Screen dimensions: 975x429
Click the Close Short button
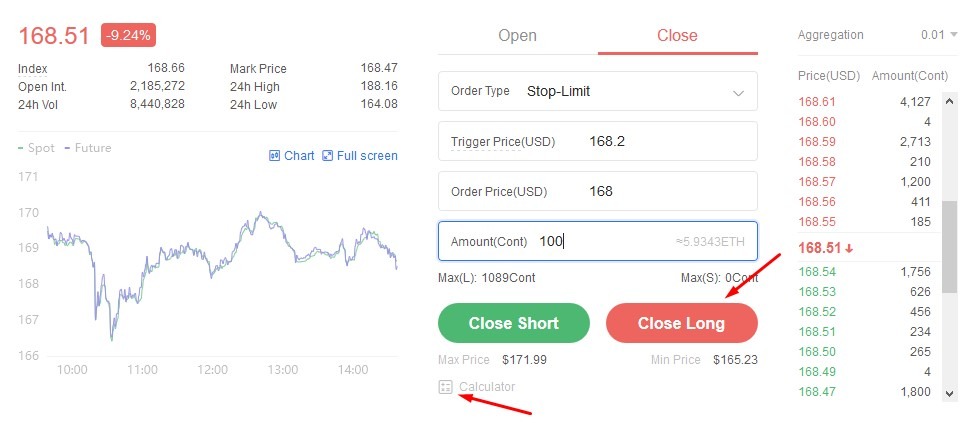(x=514, y=323)
